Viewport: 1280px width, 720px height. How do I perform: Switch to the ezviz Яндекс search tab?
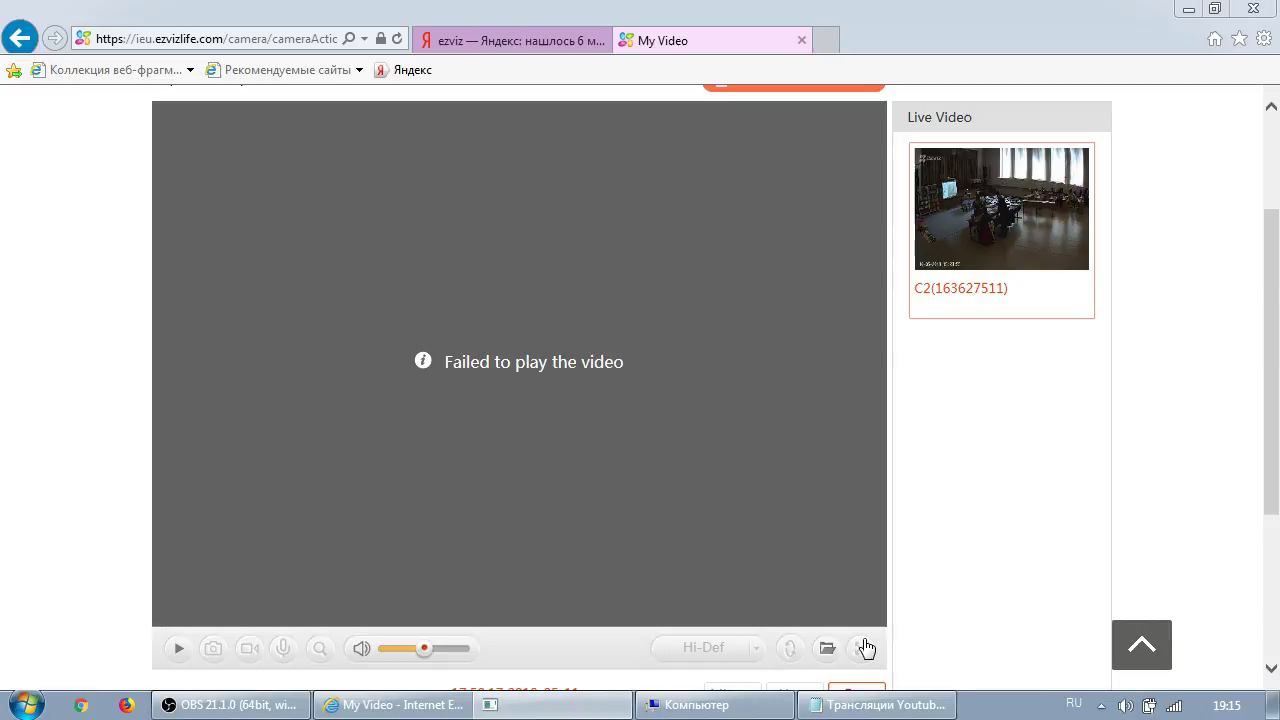coord(512,40)
